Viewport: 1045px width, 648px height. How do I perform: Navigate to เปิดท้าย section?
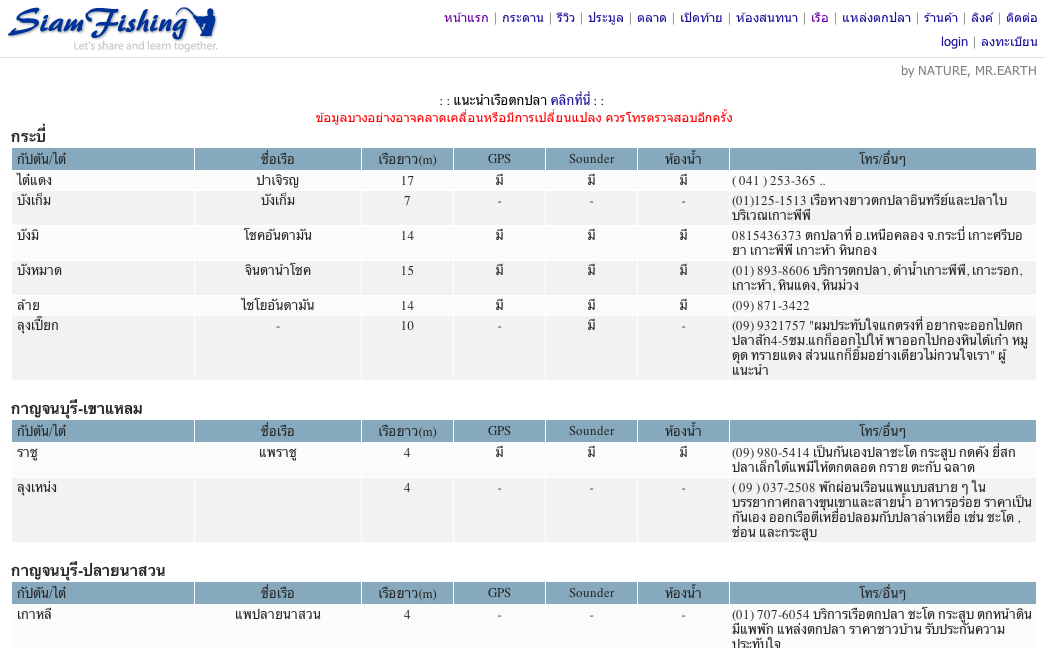click(701, 18)
